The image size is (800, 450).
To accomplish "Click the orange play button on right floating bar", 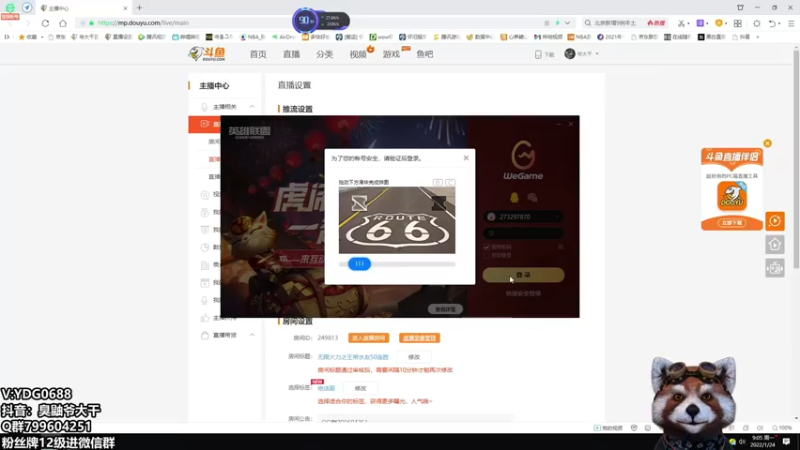I will click(x=774, y=221).
